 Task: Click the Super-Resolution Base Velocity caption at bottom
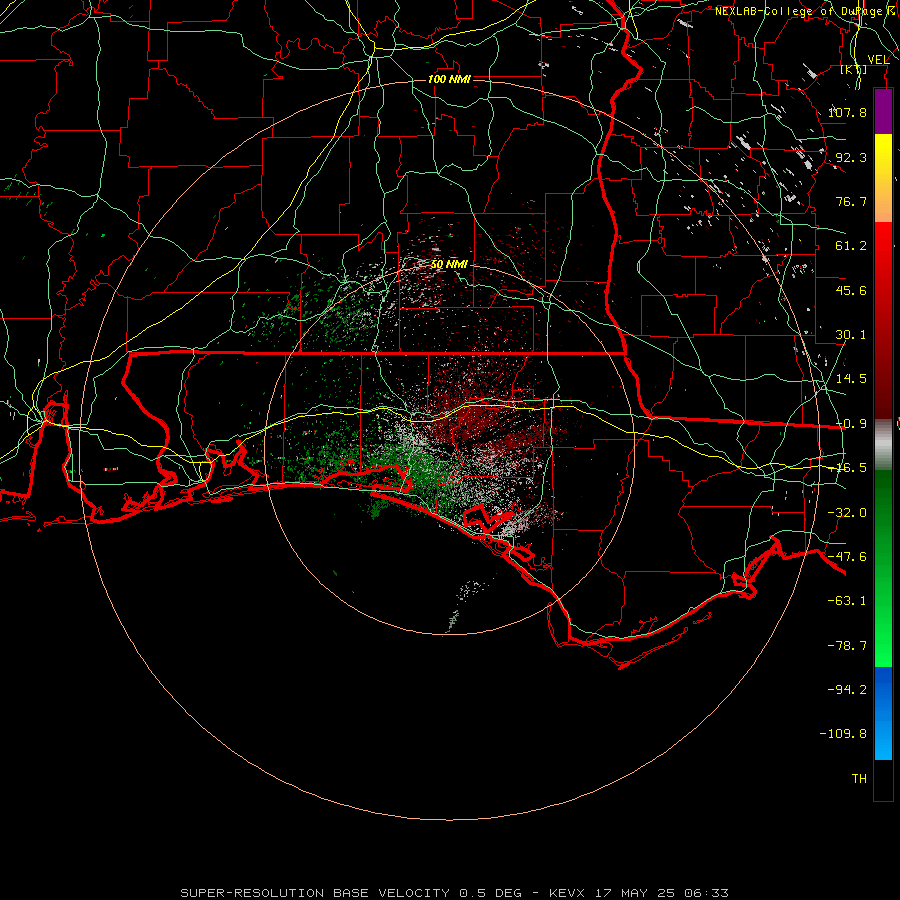455,893
